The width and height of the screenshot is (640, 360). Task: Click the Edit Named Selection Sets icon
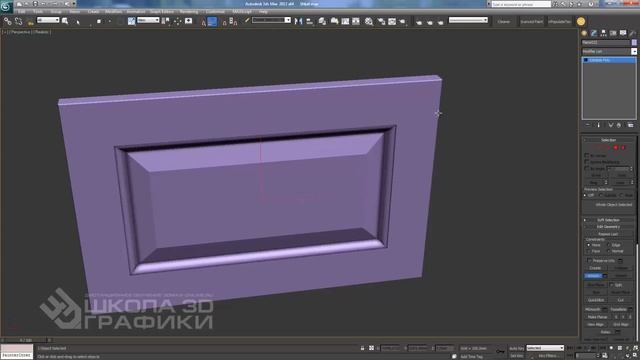(247, 20)
